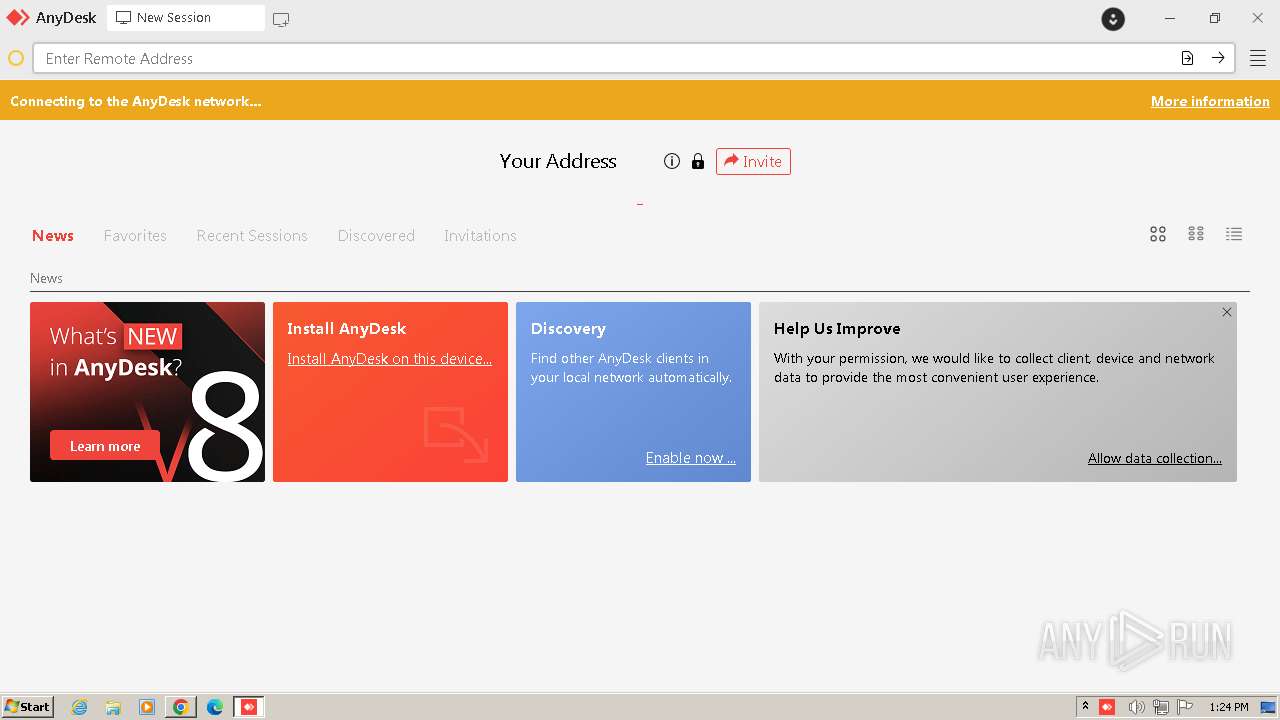Click Connecting to the AnyDesk network text
The width and height of the screenshot is (1280, 720).
(x=136, y=101)
